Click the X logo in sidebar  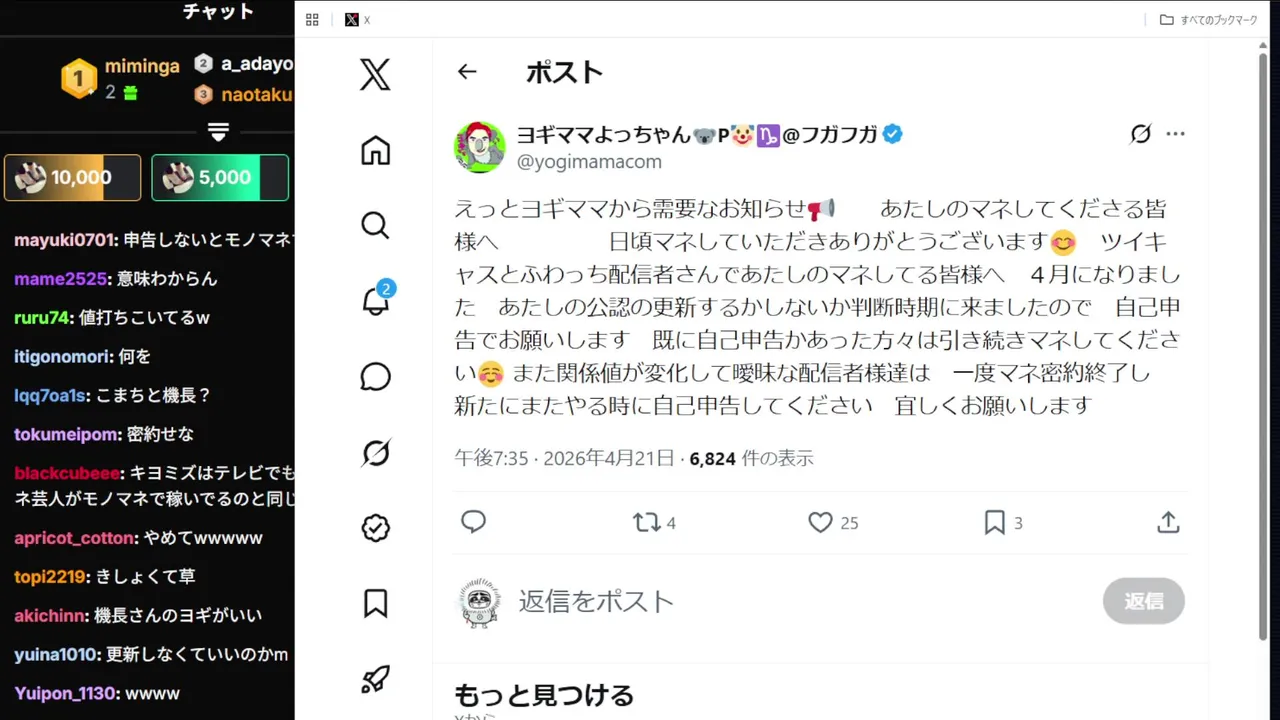375,74
